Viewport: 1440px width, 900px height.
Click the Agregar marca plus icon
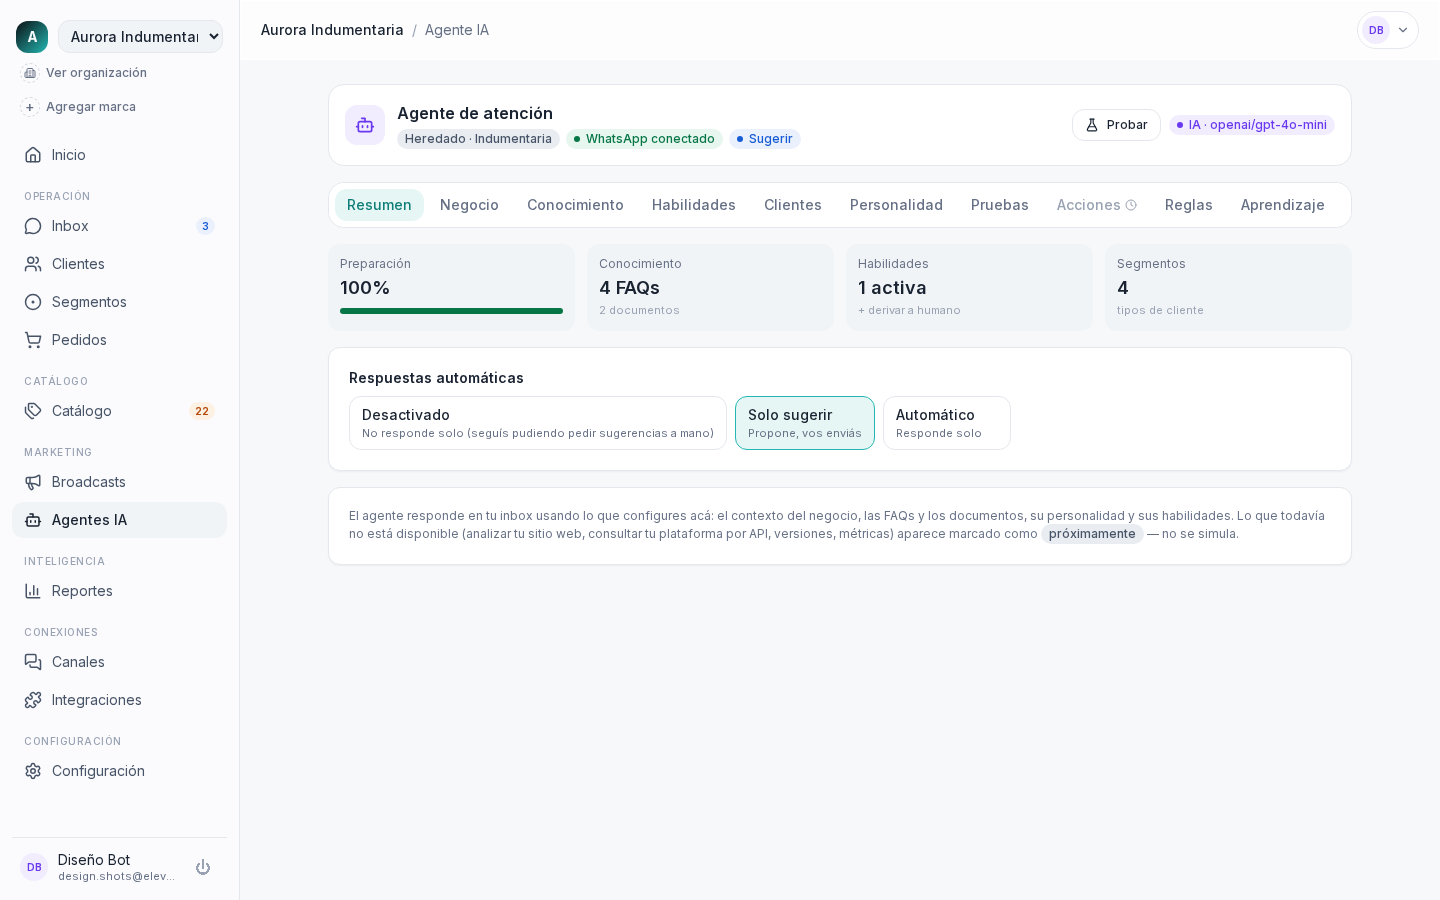click(30, 107)
